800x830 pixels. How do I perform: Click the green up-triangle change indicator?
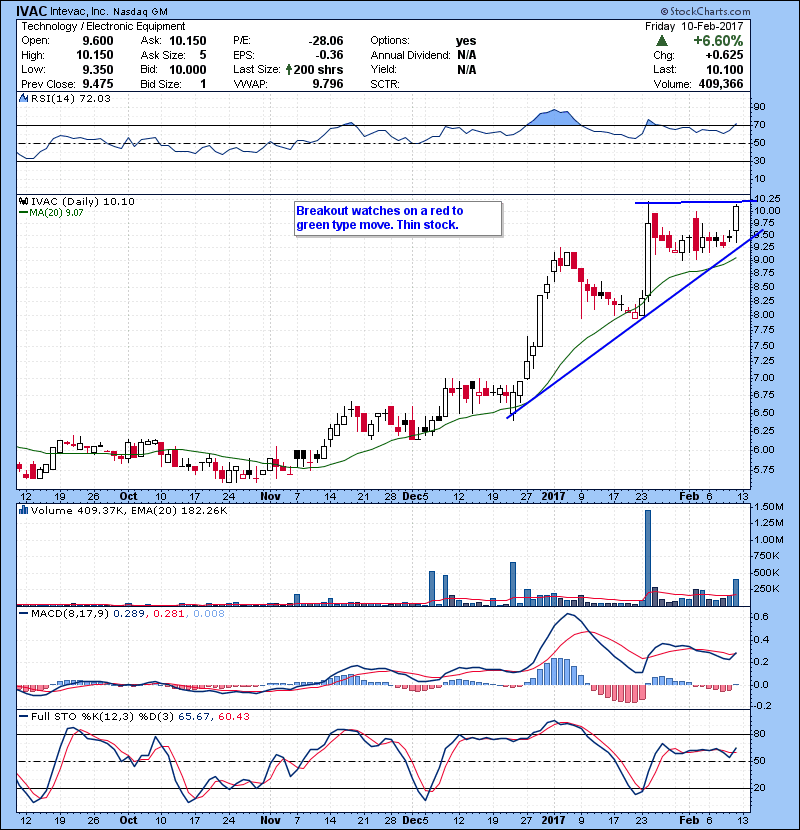(661, 41)
